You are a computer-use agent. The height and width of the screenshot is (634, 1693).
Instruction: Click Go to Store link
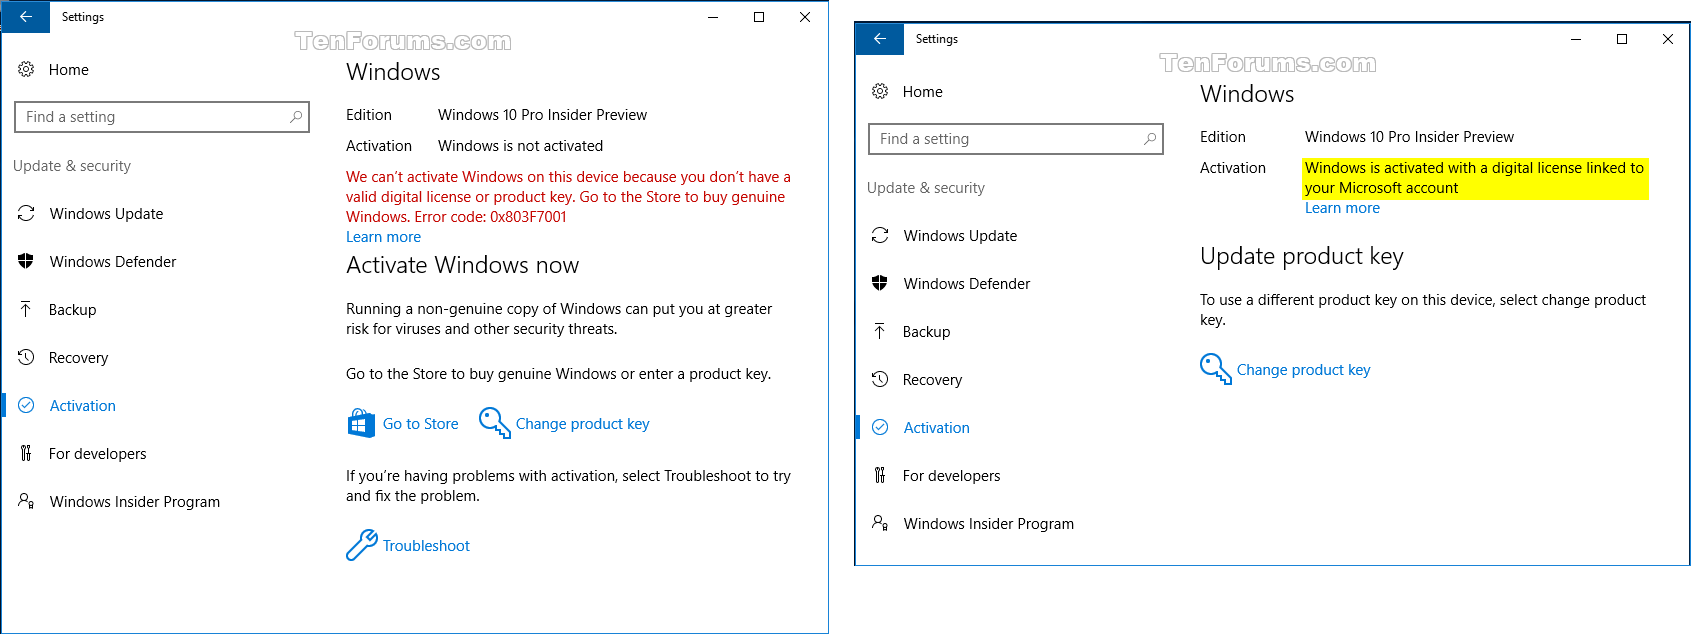click(421, 424)
